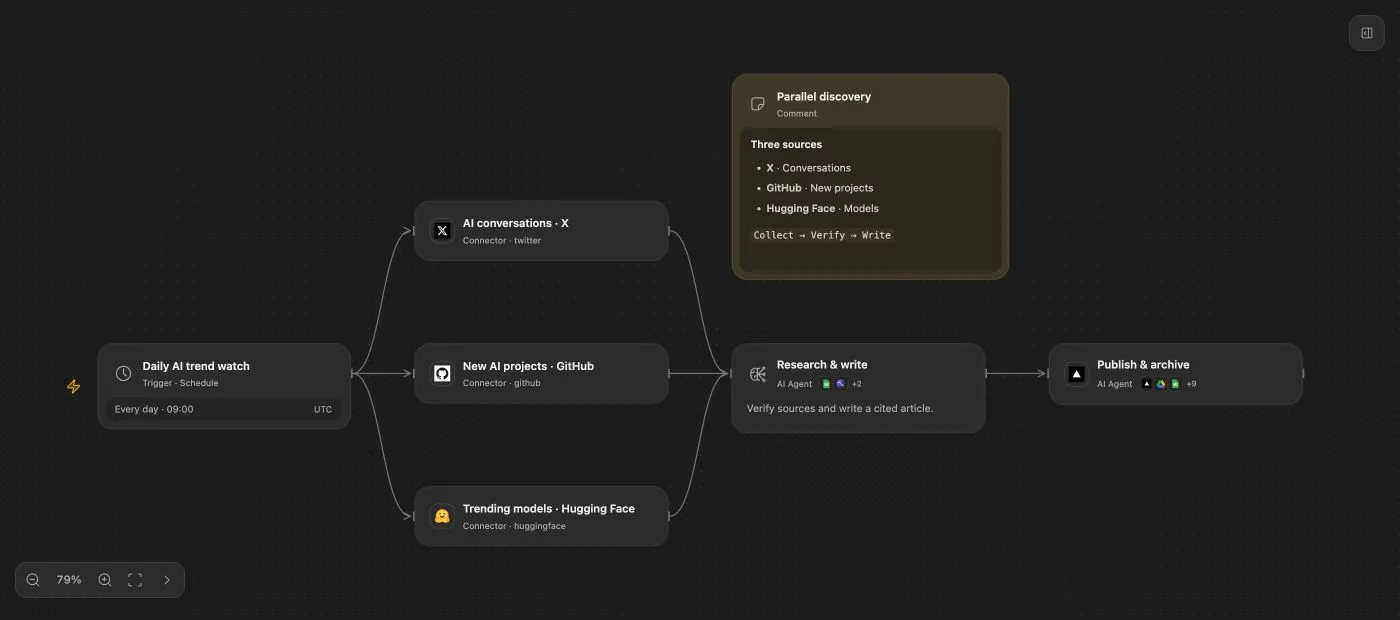
Task: Click the Google Drive icon in Publish & archive
Action: pos(1161,384)
